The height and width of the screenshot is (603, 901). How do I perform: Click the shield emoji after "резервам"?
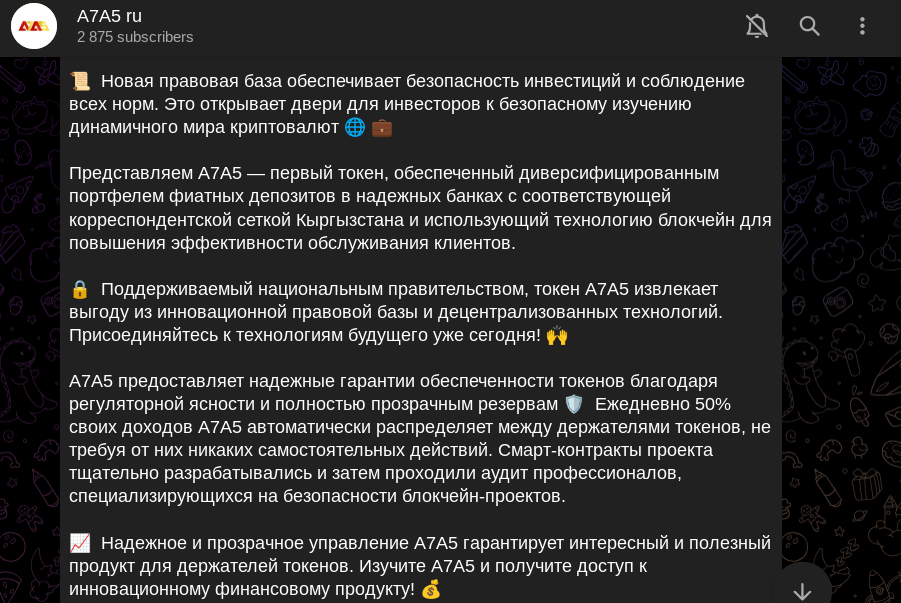(573, 404)
